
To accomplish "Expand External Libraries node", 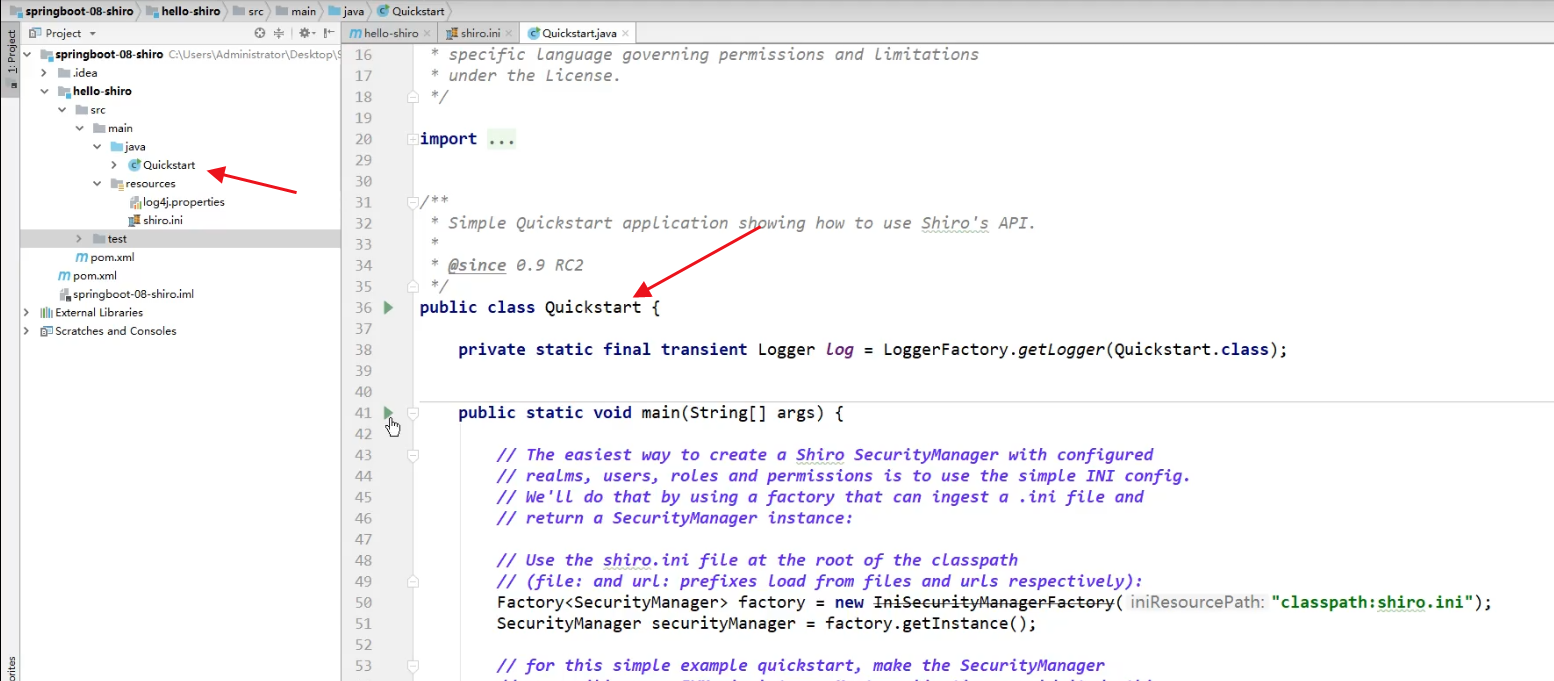I will (26, 313).
